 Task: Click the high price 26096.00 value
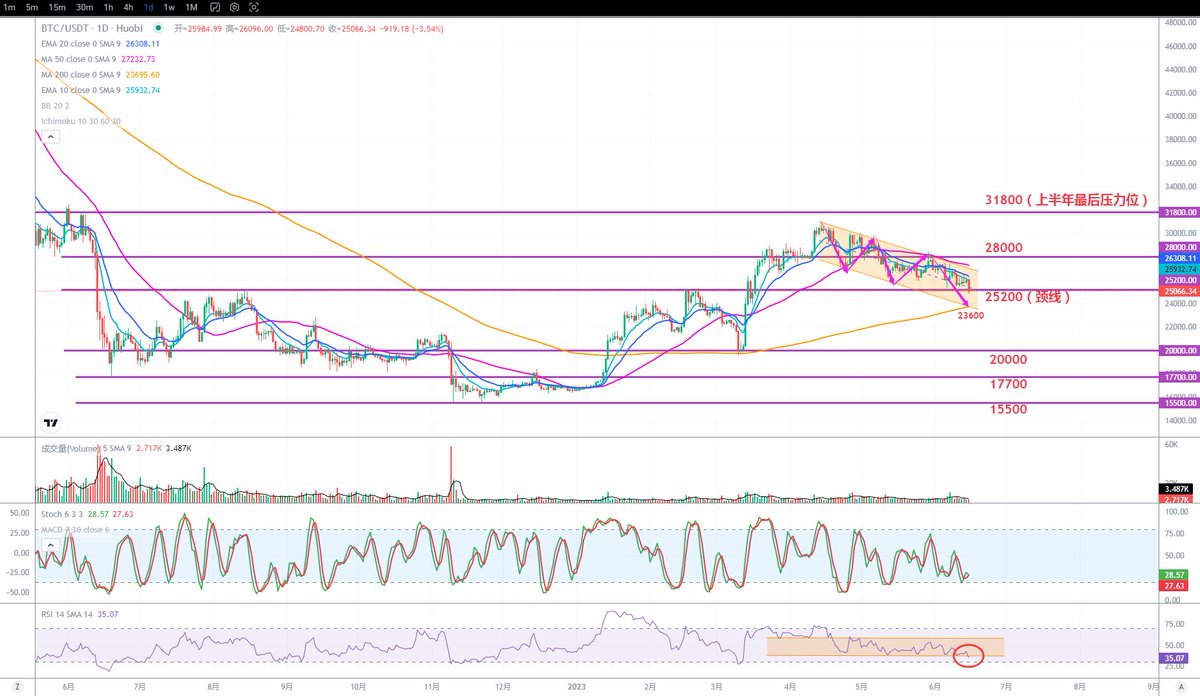(x=255, y=30)
